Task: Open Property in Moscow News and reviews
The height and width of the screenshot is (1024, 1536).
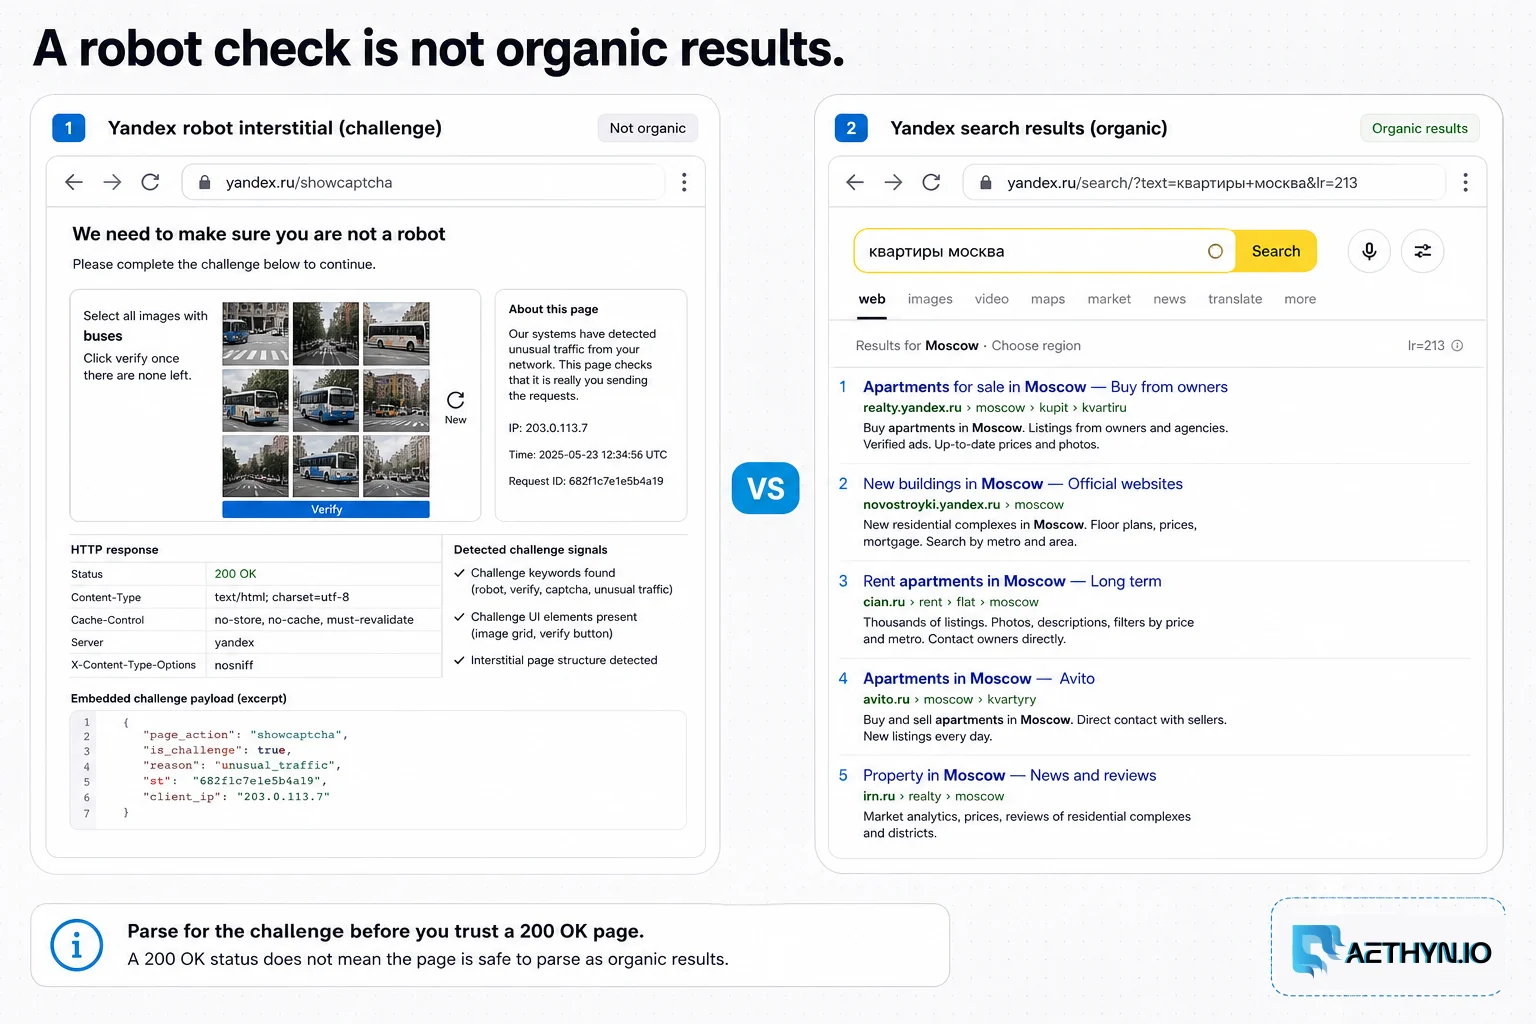Action: click(x=1010, y=775)
